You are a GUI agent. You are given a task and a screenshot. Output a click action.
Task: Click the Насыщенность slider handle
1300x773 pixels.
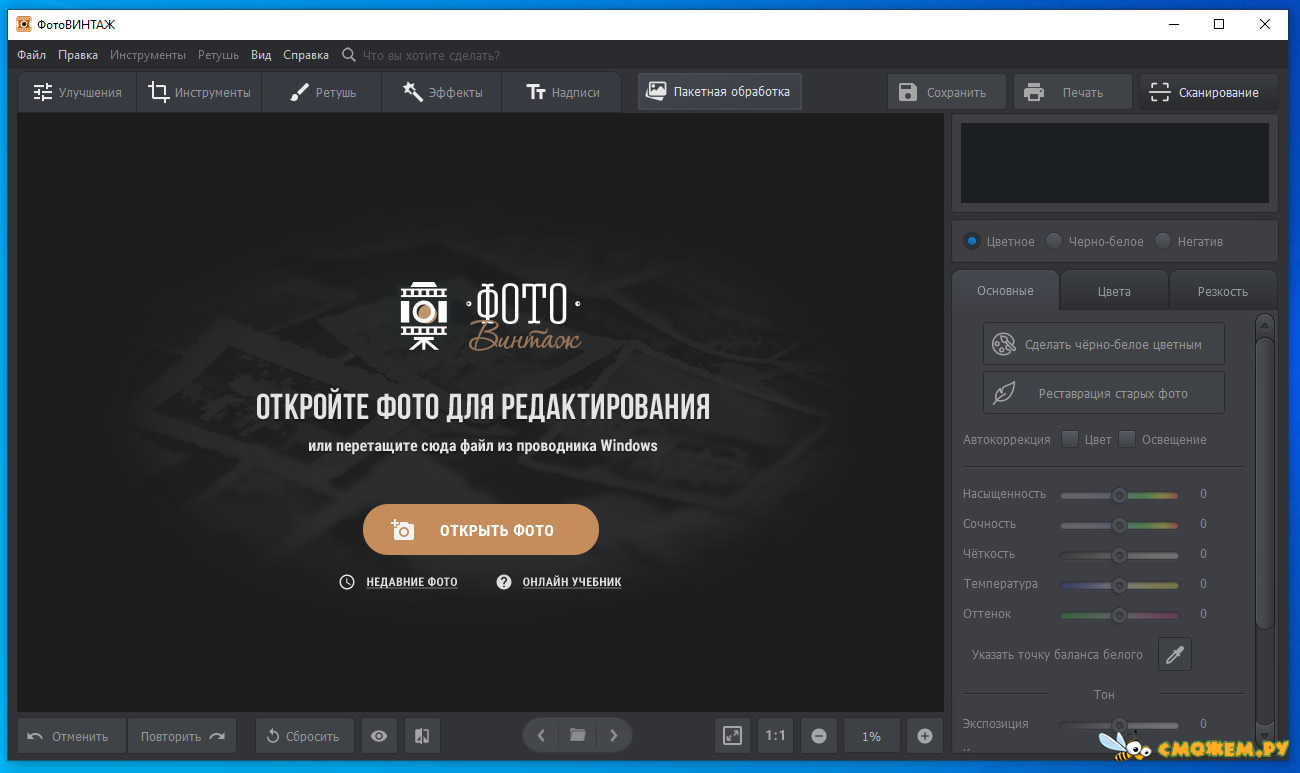point(1119,495)
